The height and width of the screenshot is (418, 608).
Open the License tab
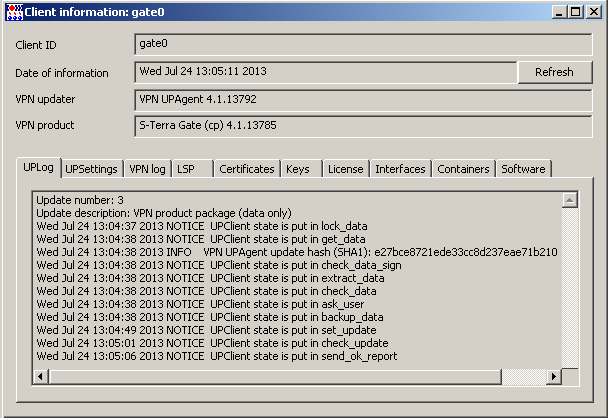[346, 169]
